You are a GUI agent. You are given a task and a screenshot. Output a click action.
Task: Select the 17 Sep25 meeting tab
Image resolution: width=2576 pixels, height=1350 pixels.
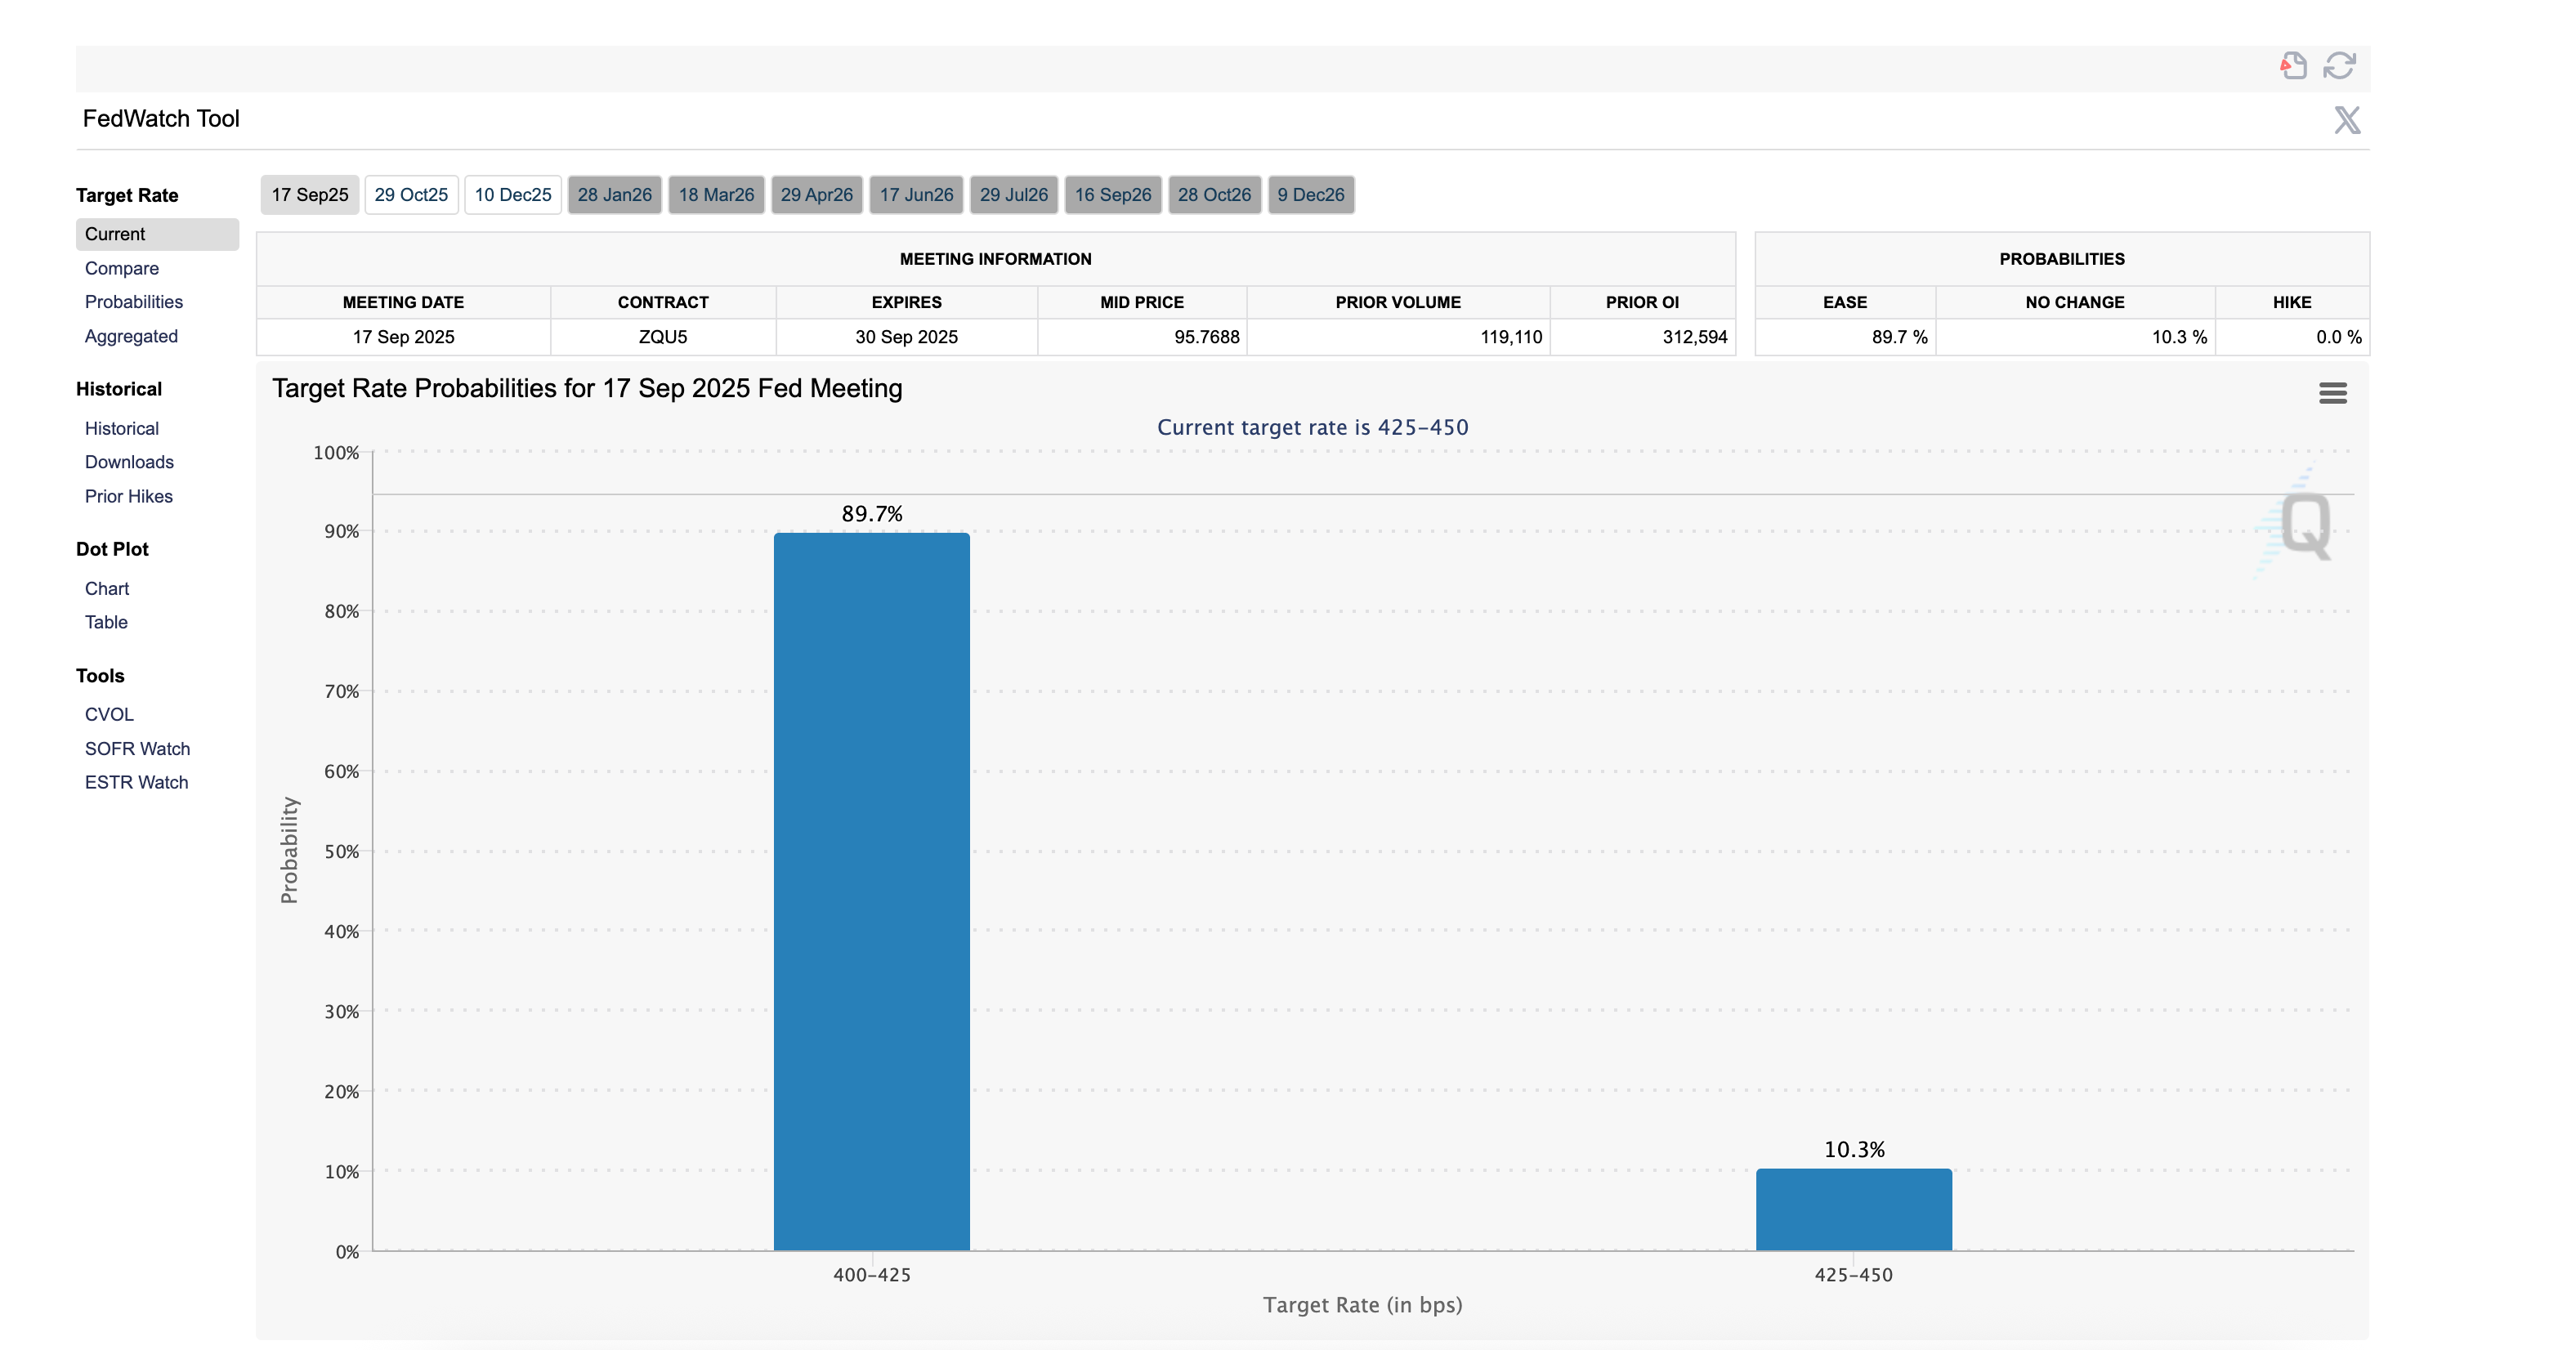point(310,195)
